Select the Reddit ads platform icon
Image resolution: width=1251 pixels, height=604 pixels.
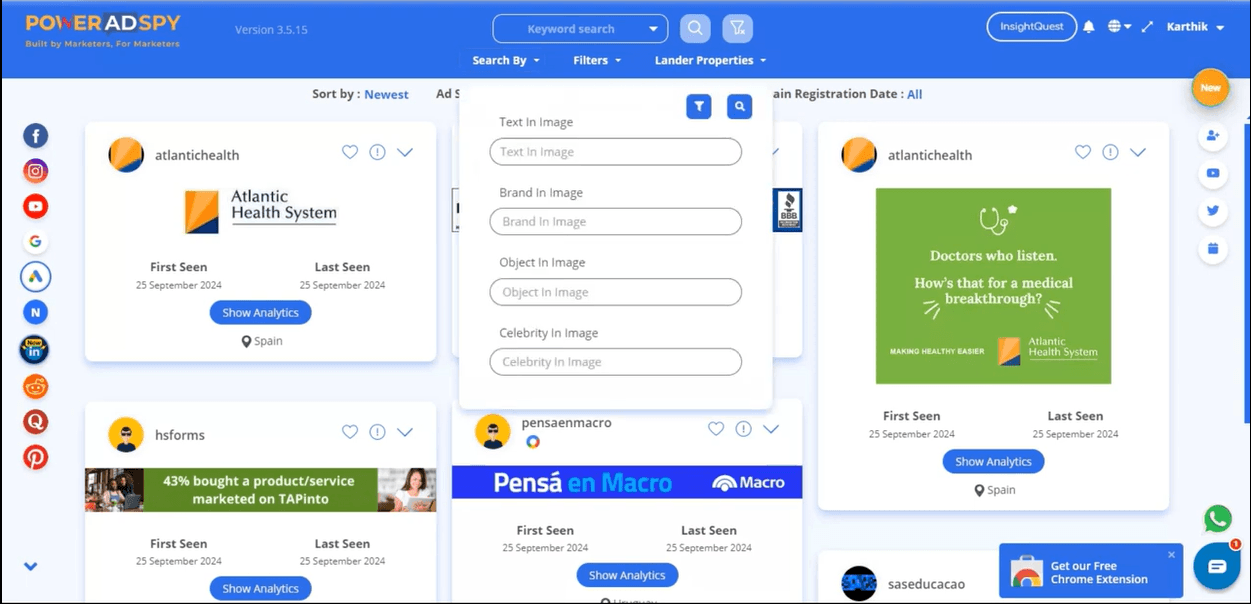36,386
